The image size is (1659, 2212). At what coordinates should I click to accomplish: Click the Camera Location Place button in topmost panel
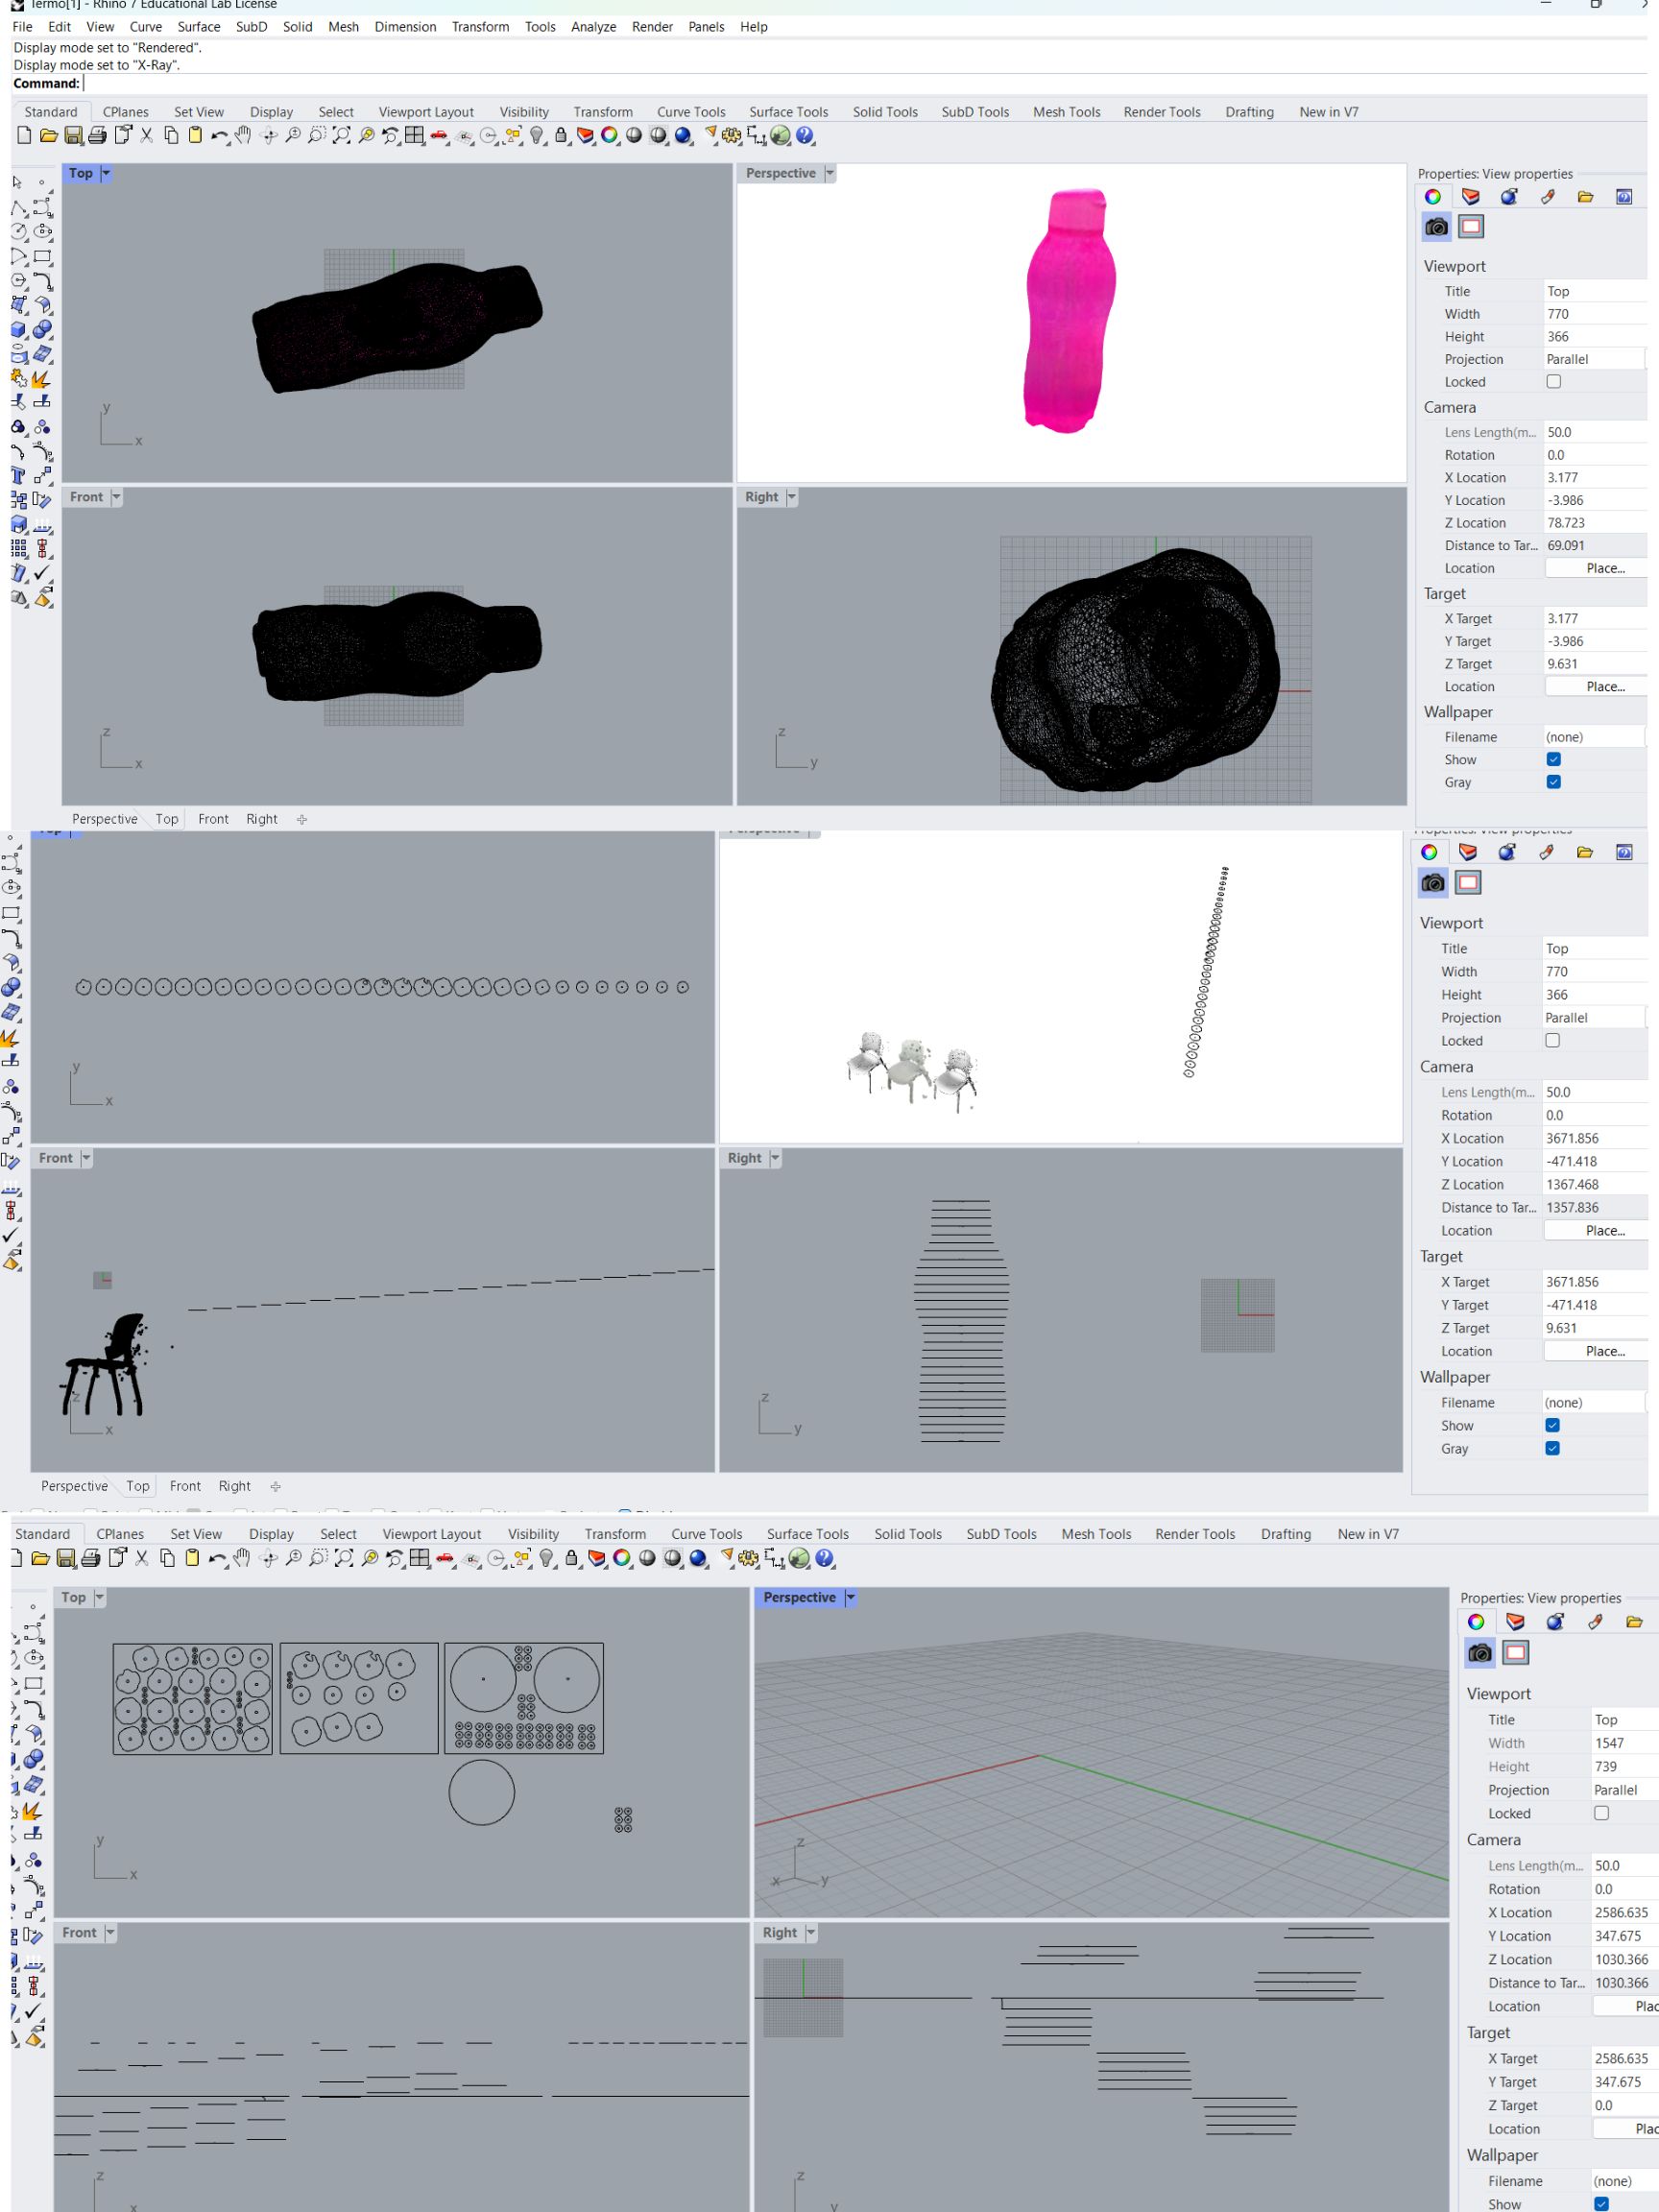(x=1604, y=568)
